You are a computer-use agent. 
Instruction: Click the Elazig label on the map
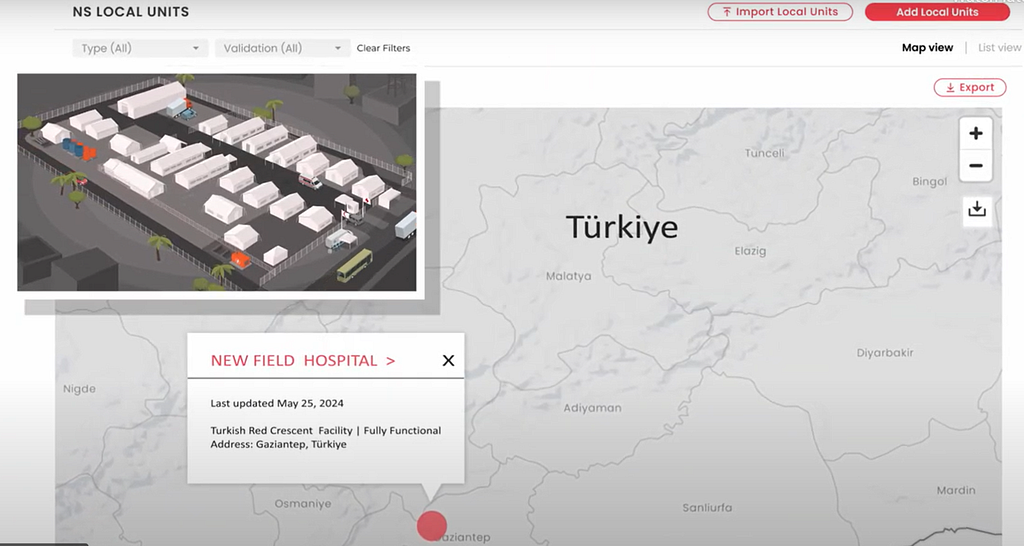tap(750, 251)
